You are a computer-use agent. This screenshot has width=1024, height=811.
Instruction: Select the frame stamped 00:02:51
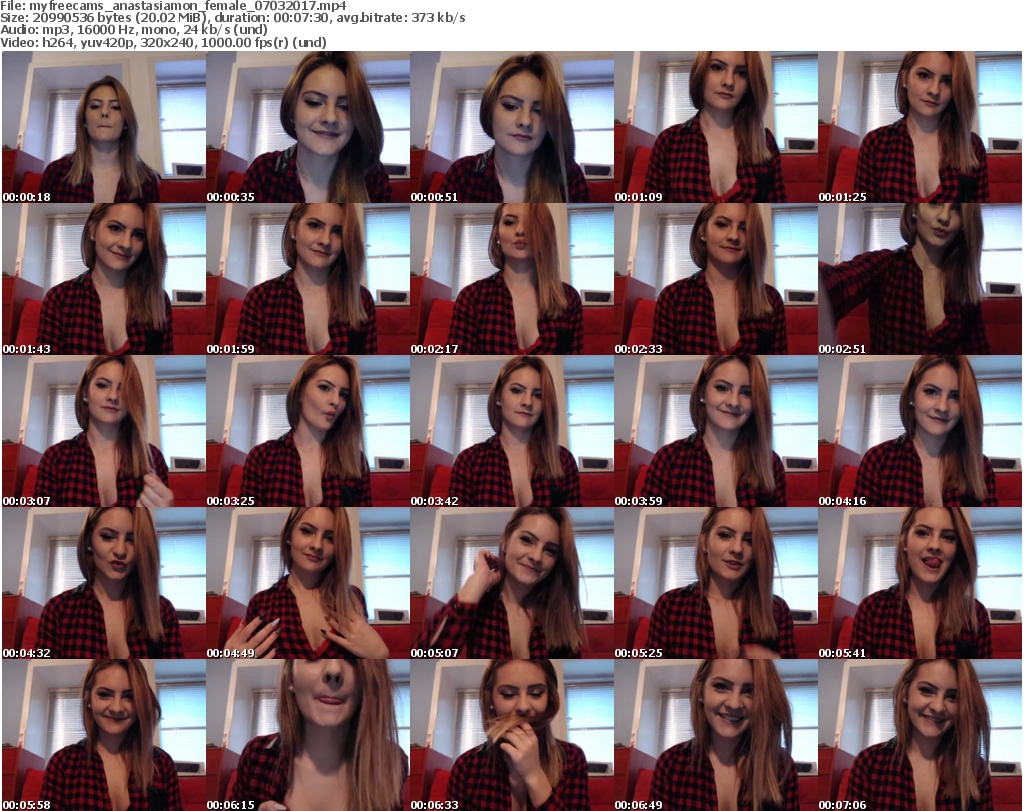(920, 279)
